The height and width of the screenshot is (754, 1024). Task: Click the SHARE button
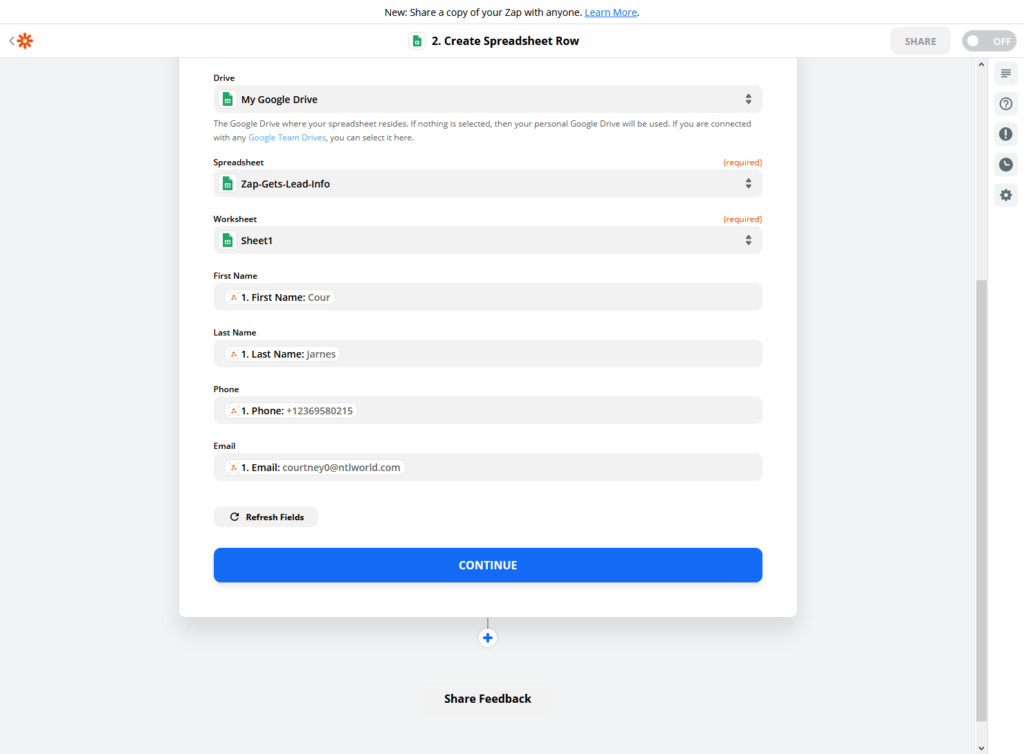pyautogui.click(x=920, y=41)
